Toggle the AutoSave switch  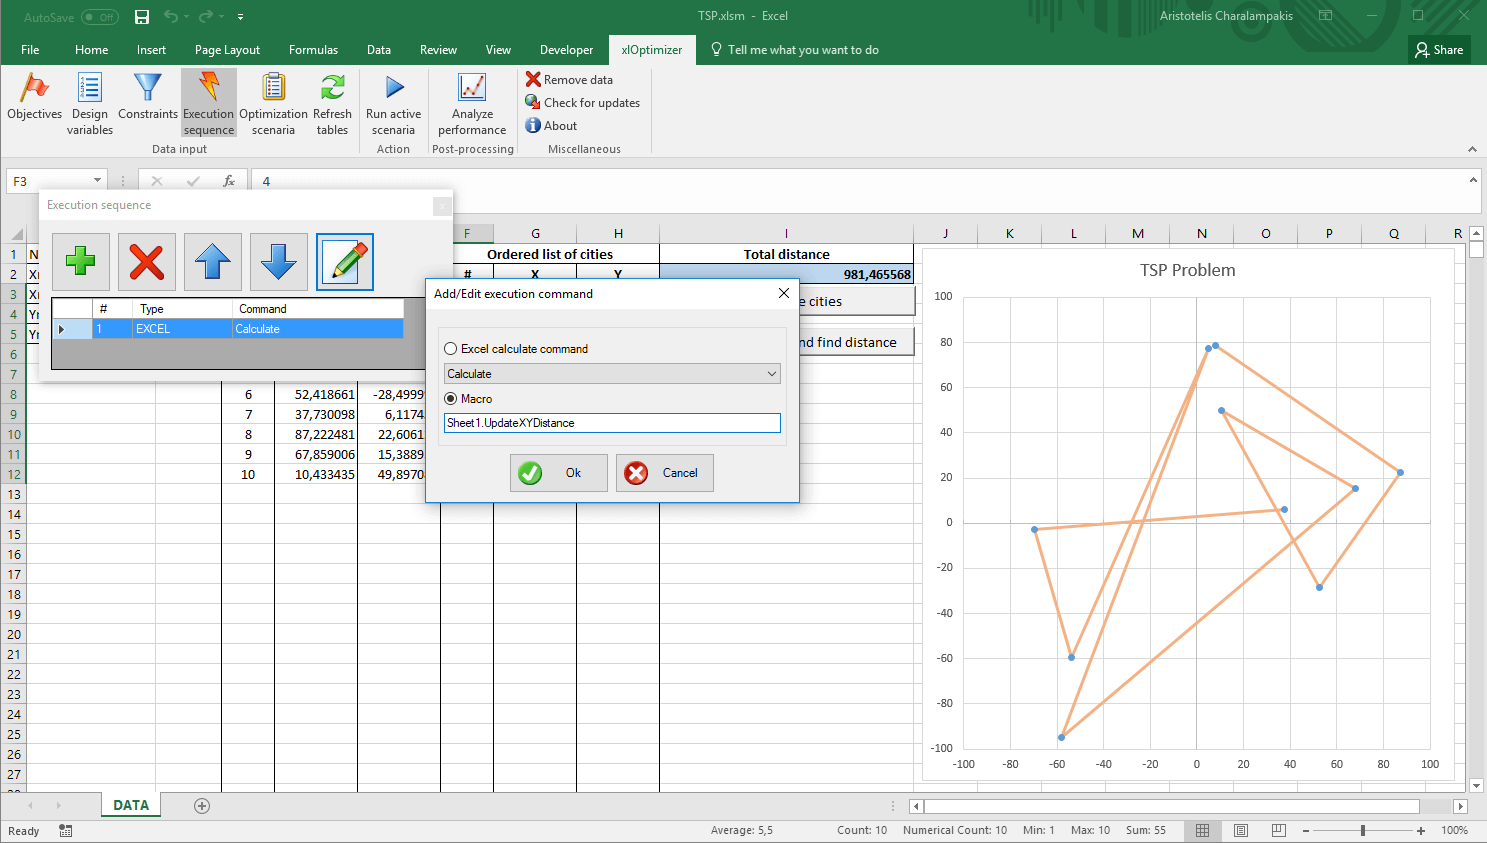click(99, 17)
